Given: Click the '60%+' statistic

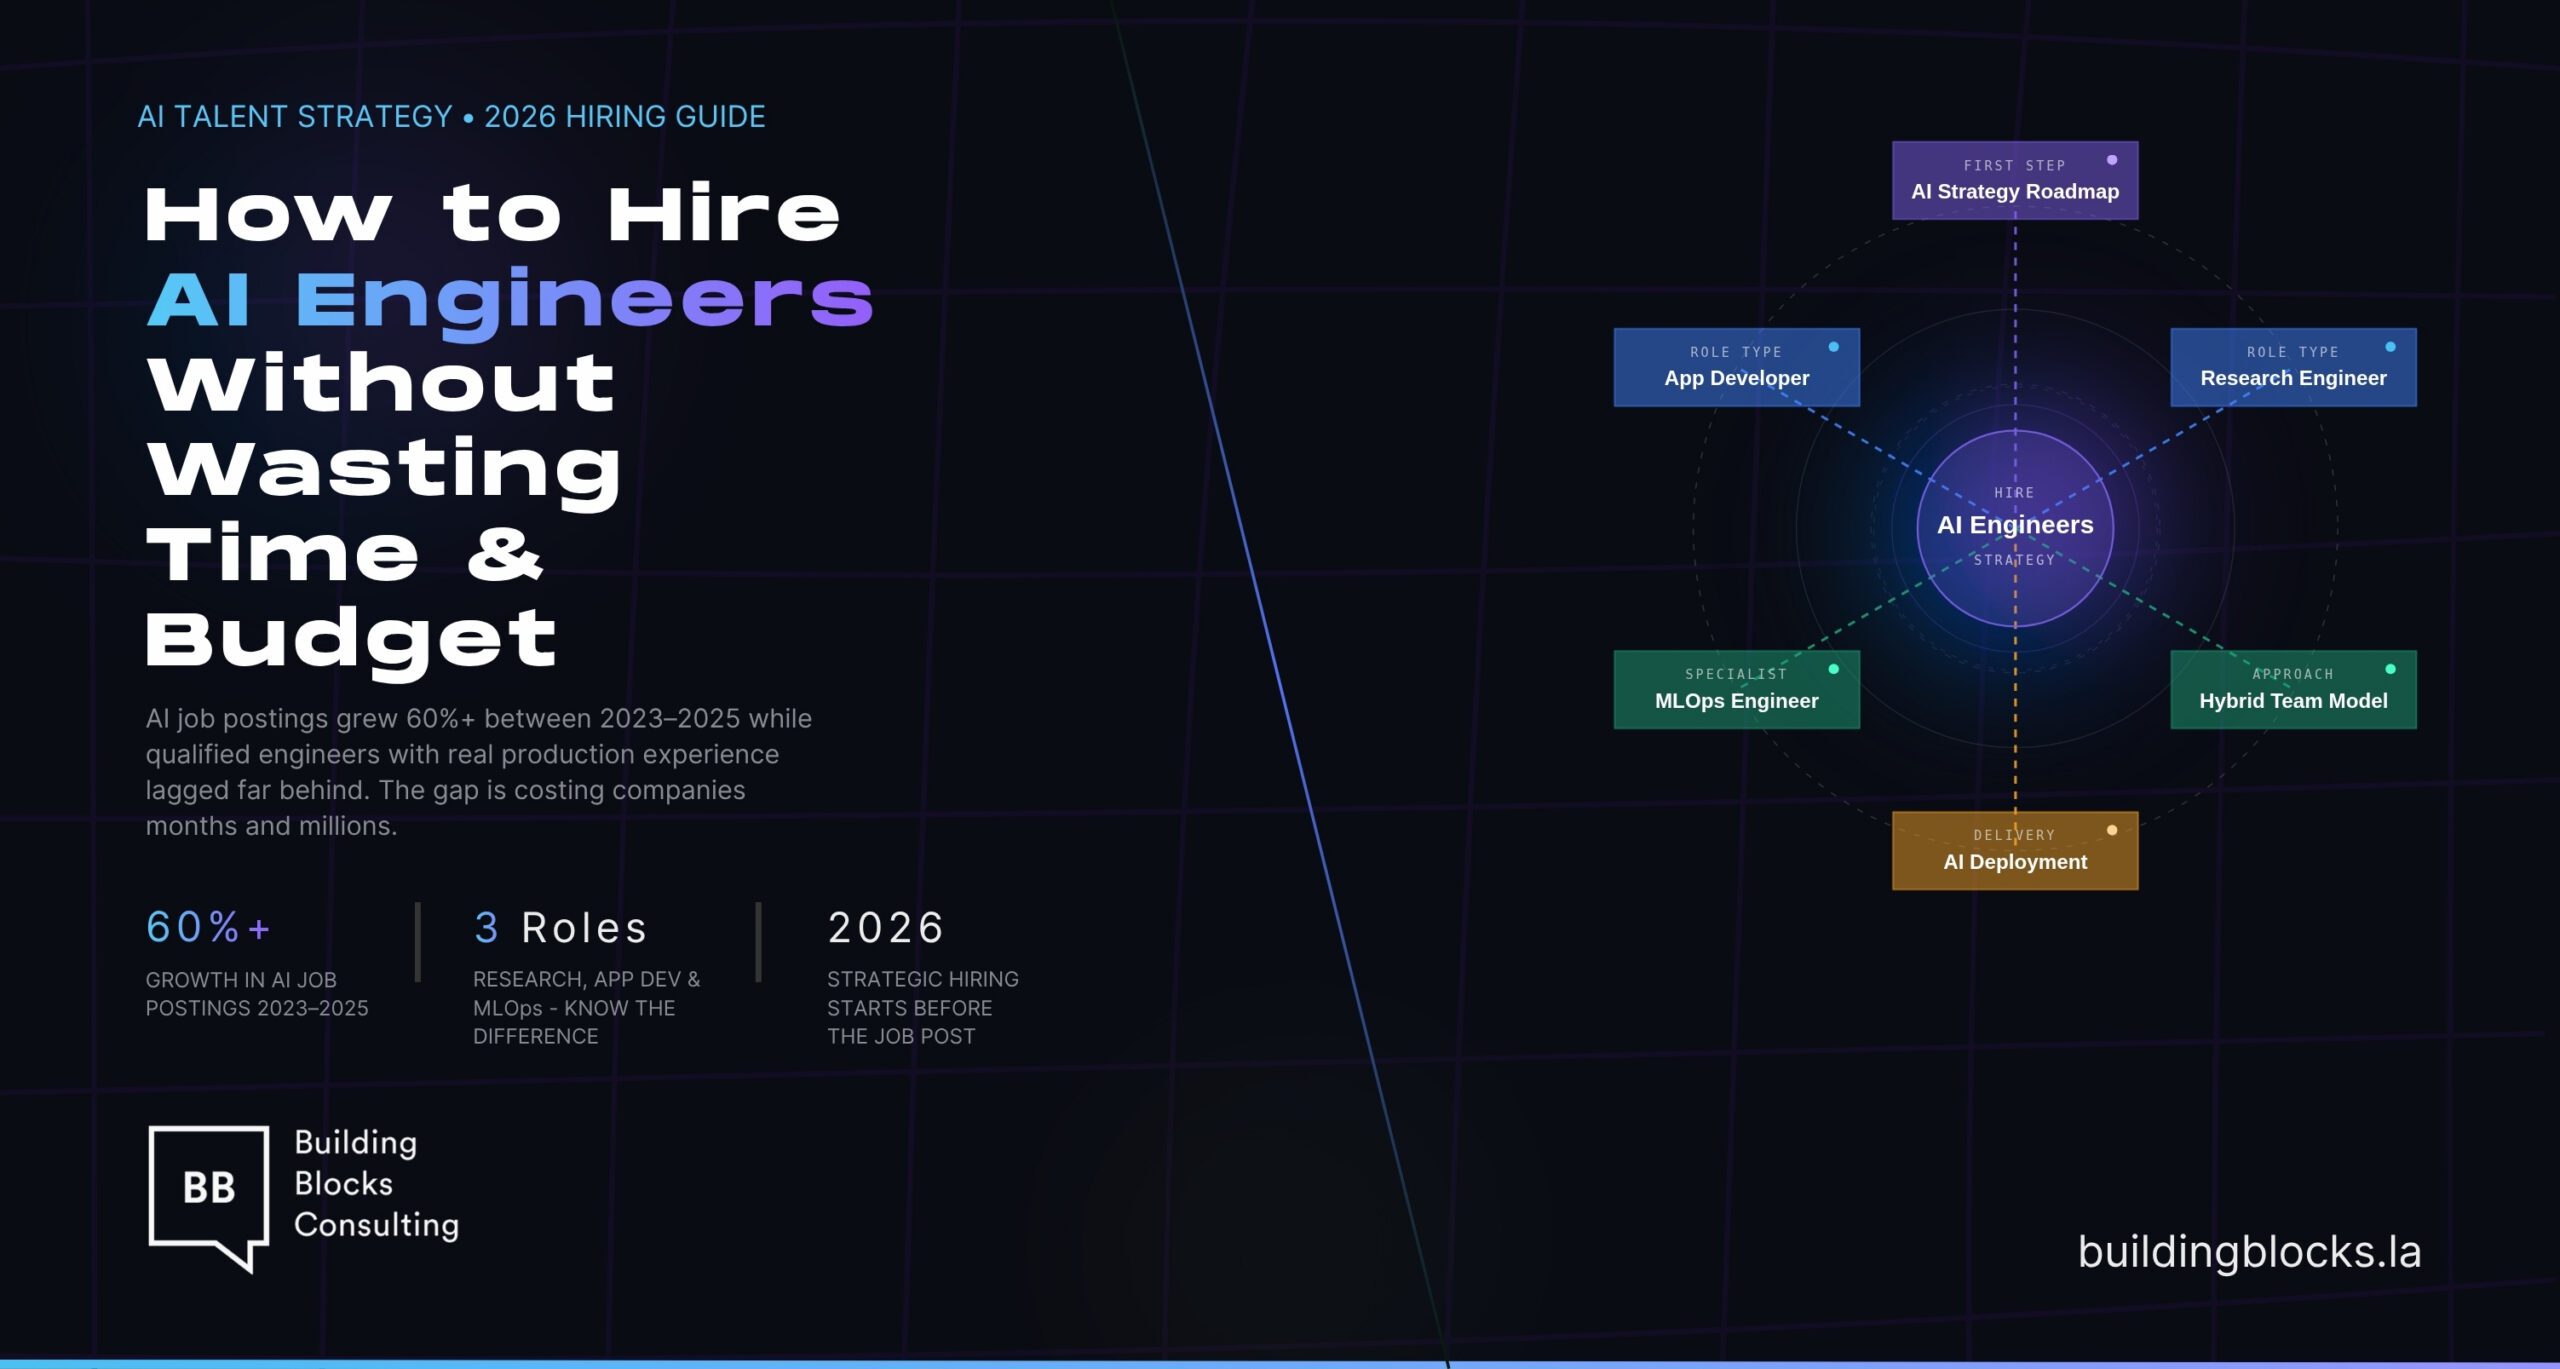Looking at the screenshot, I should click(208, 927).
